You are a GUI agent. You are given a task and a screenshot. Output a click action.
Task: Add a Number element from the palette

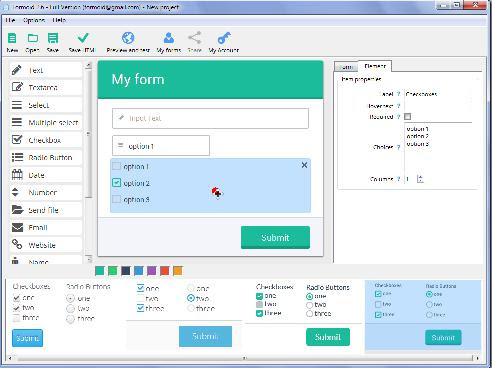click(46, 192)
